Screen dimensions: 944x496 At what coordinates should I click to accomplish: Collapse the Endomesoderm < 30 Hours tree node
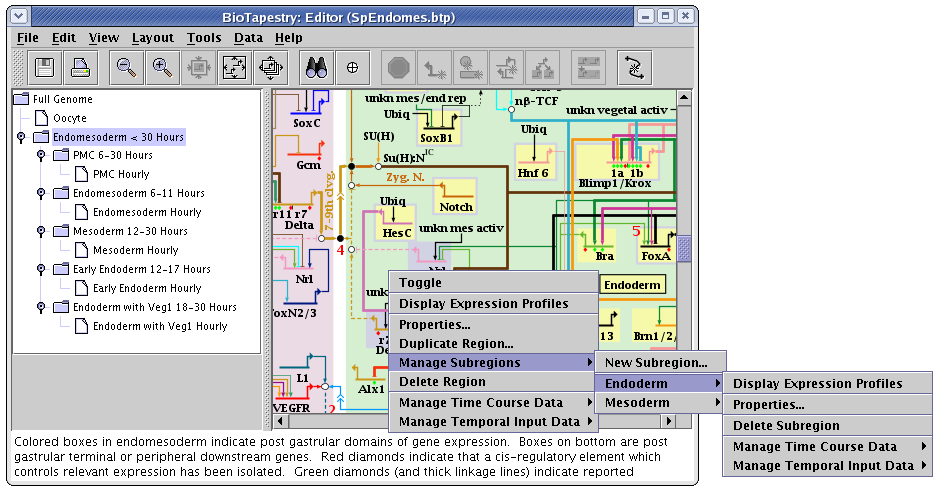(20, 137)
